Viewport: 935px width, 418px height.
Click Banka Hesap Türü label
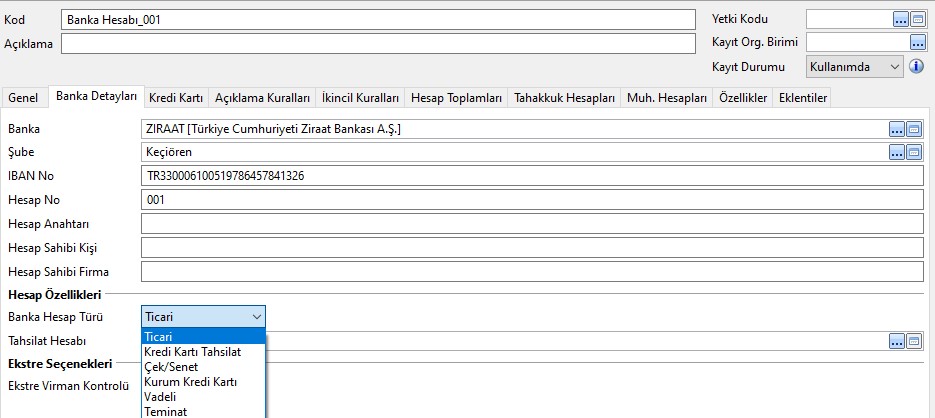tap(55, 317)
